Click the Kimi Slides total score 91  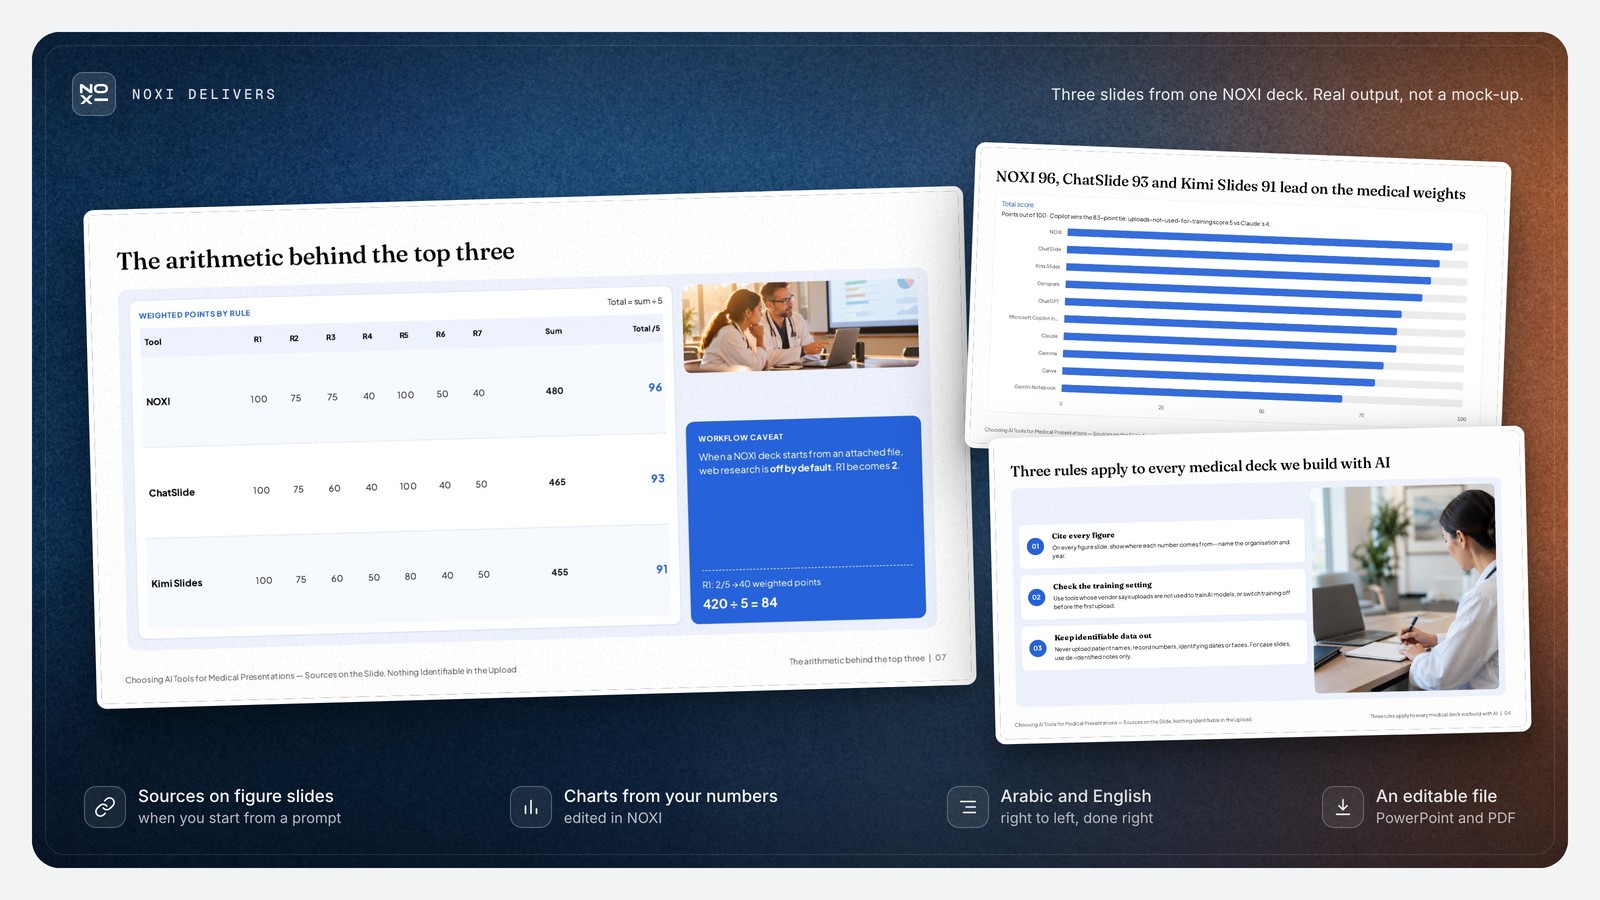click(662, 569)
